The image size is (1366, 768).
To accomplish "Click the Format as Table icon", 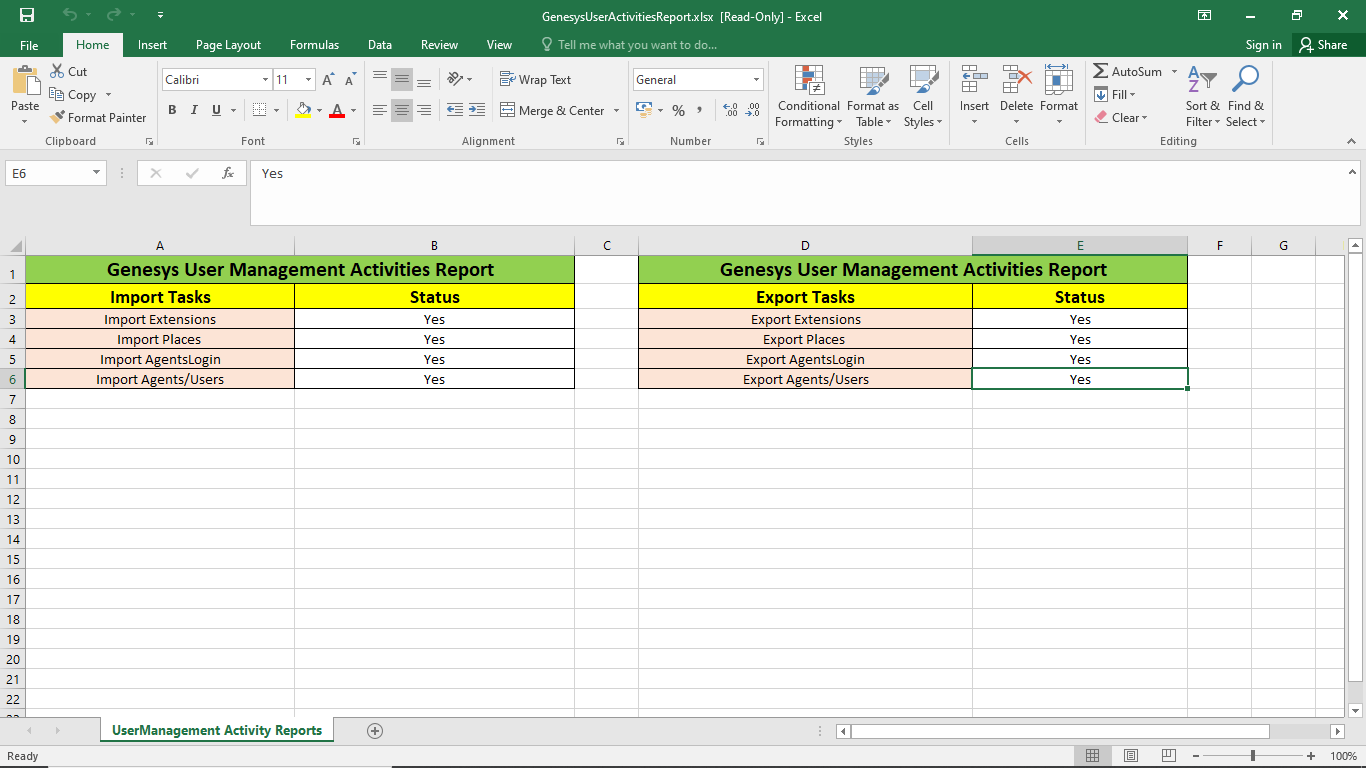I will click(873, 81).
